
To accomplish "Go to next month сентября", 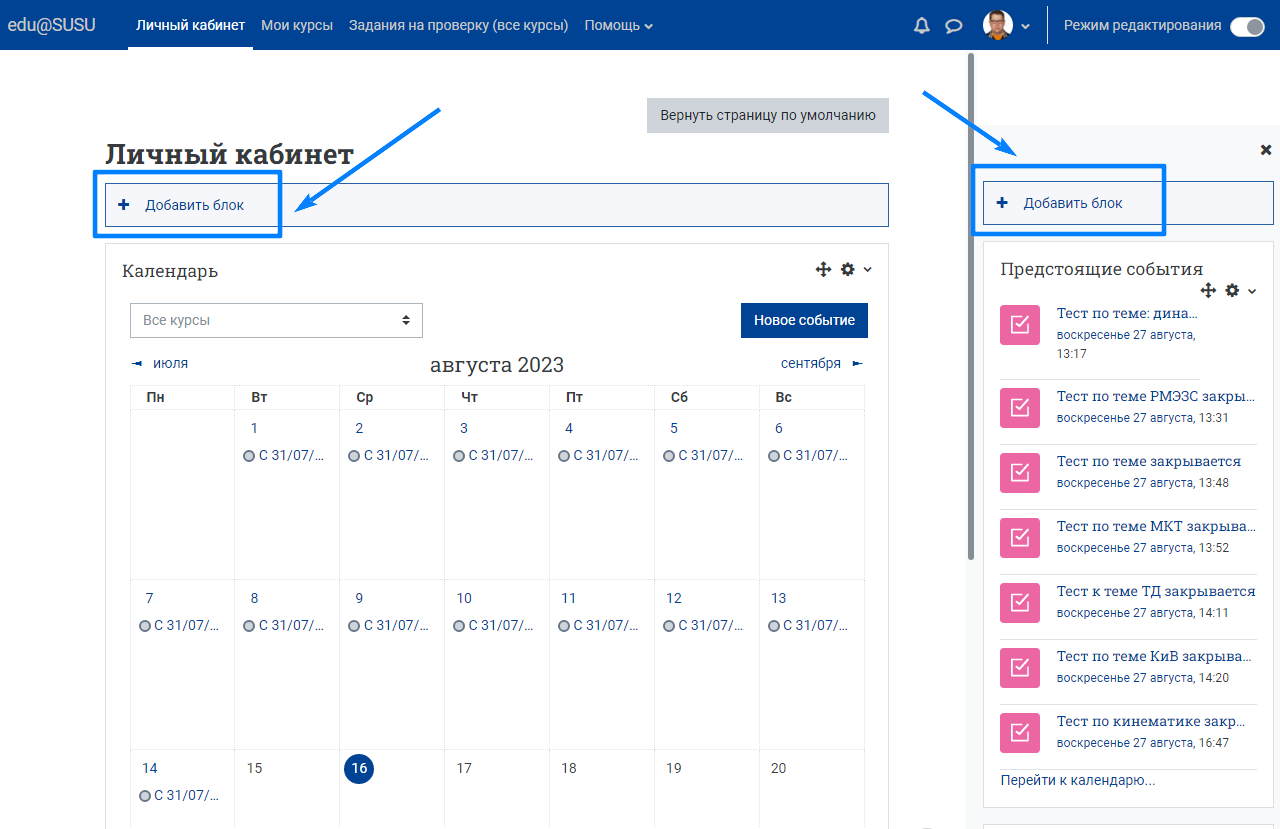I will tap(822, 363).
